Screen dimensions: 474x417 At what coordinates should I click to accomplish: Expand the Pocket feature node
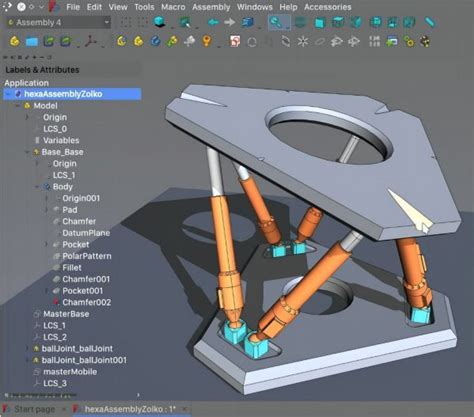[x=46, y=244]
